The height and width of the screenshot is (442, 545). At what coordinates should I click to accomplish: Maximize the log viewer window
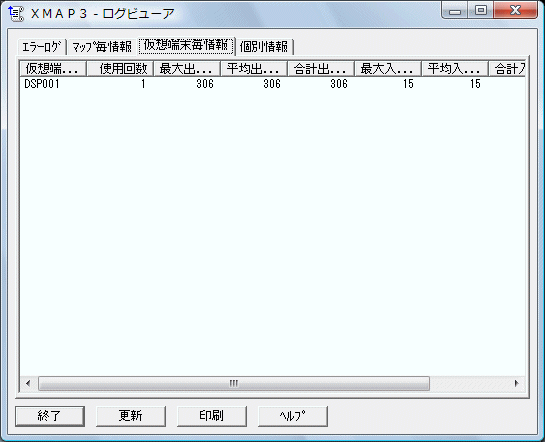pyautogui.click(x=481, y=11)
